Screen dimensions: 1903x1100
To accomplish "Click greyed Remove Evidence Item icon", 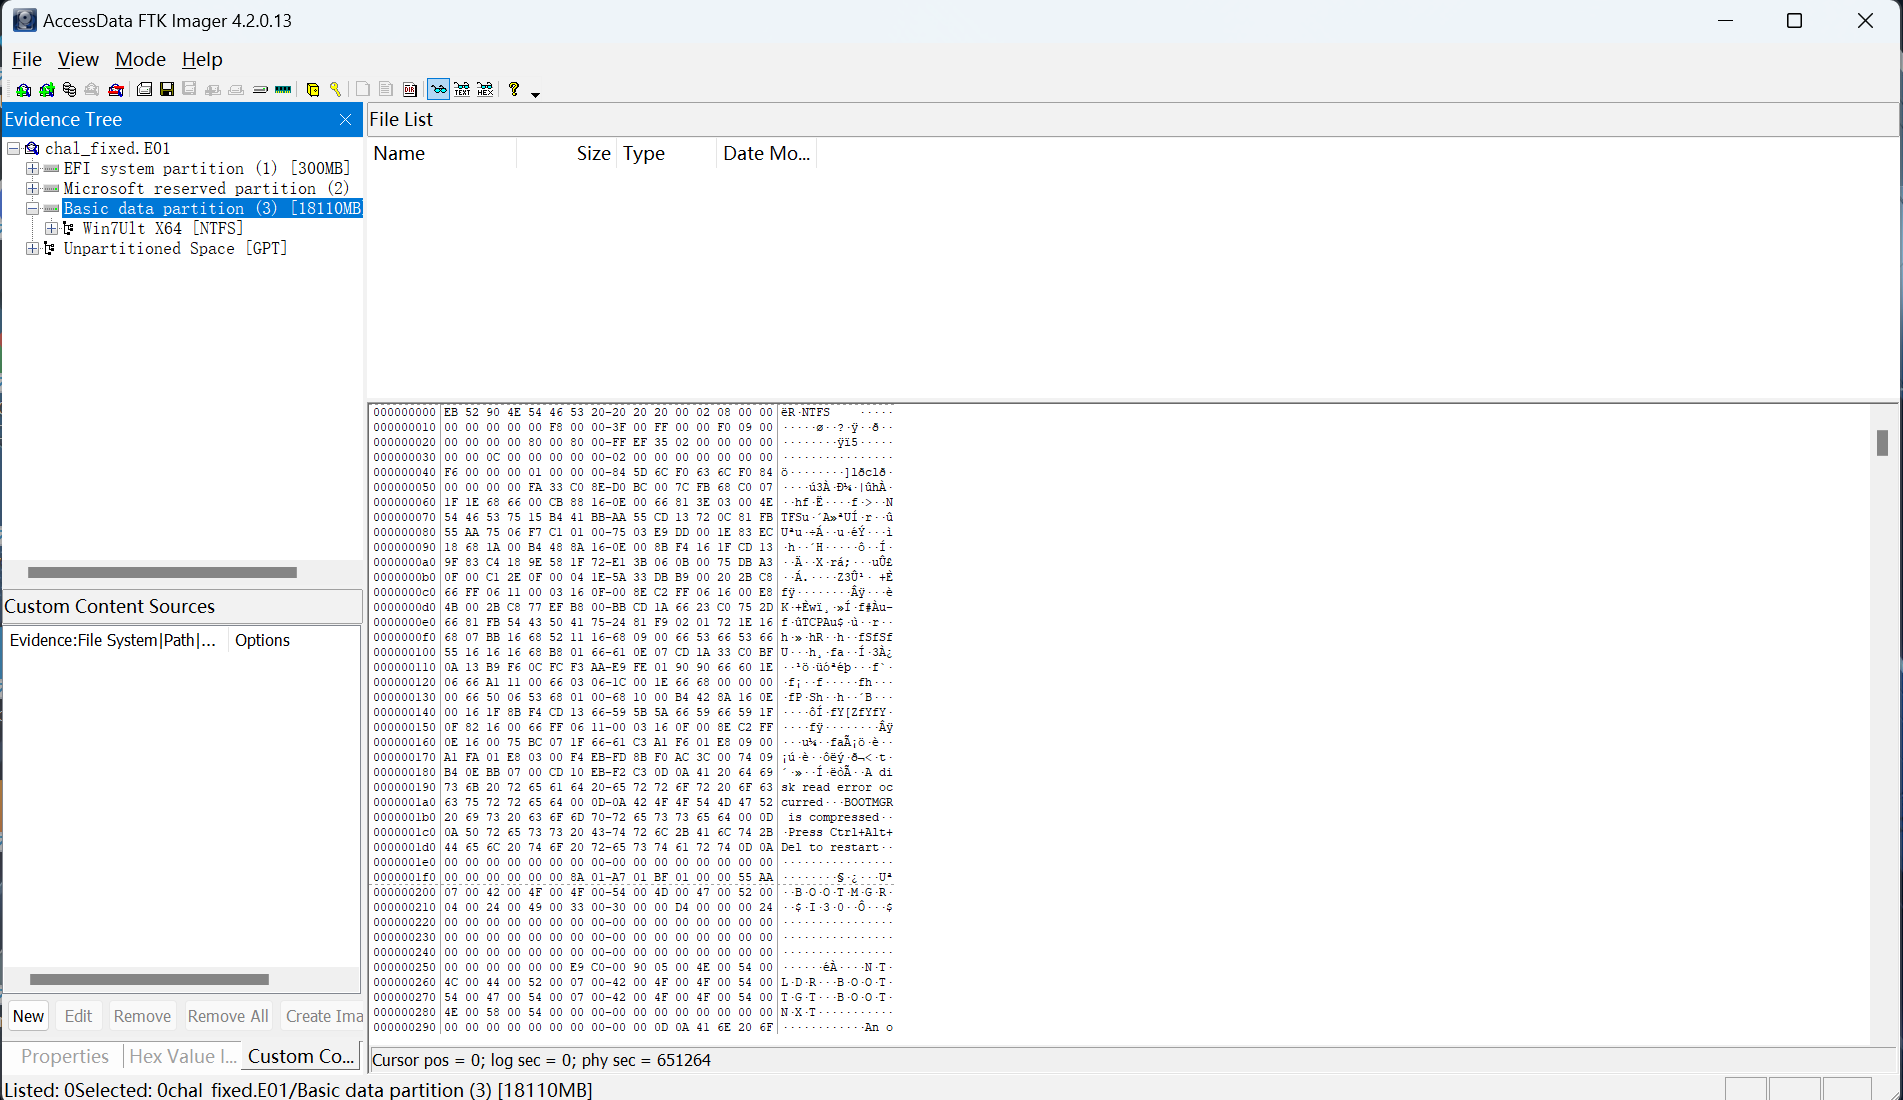I will [92, 90].
